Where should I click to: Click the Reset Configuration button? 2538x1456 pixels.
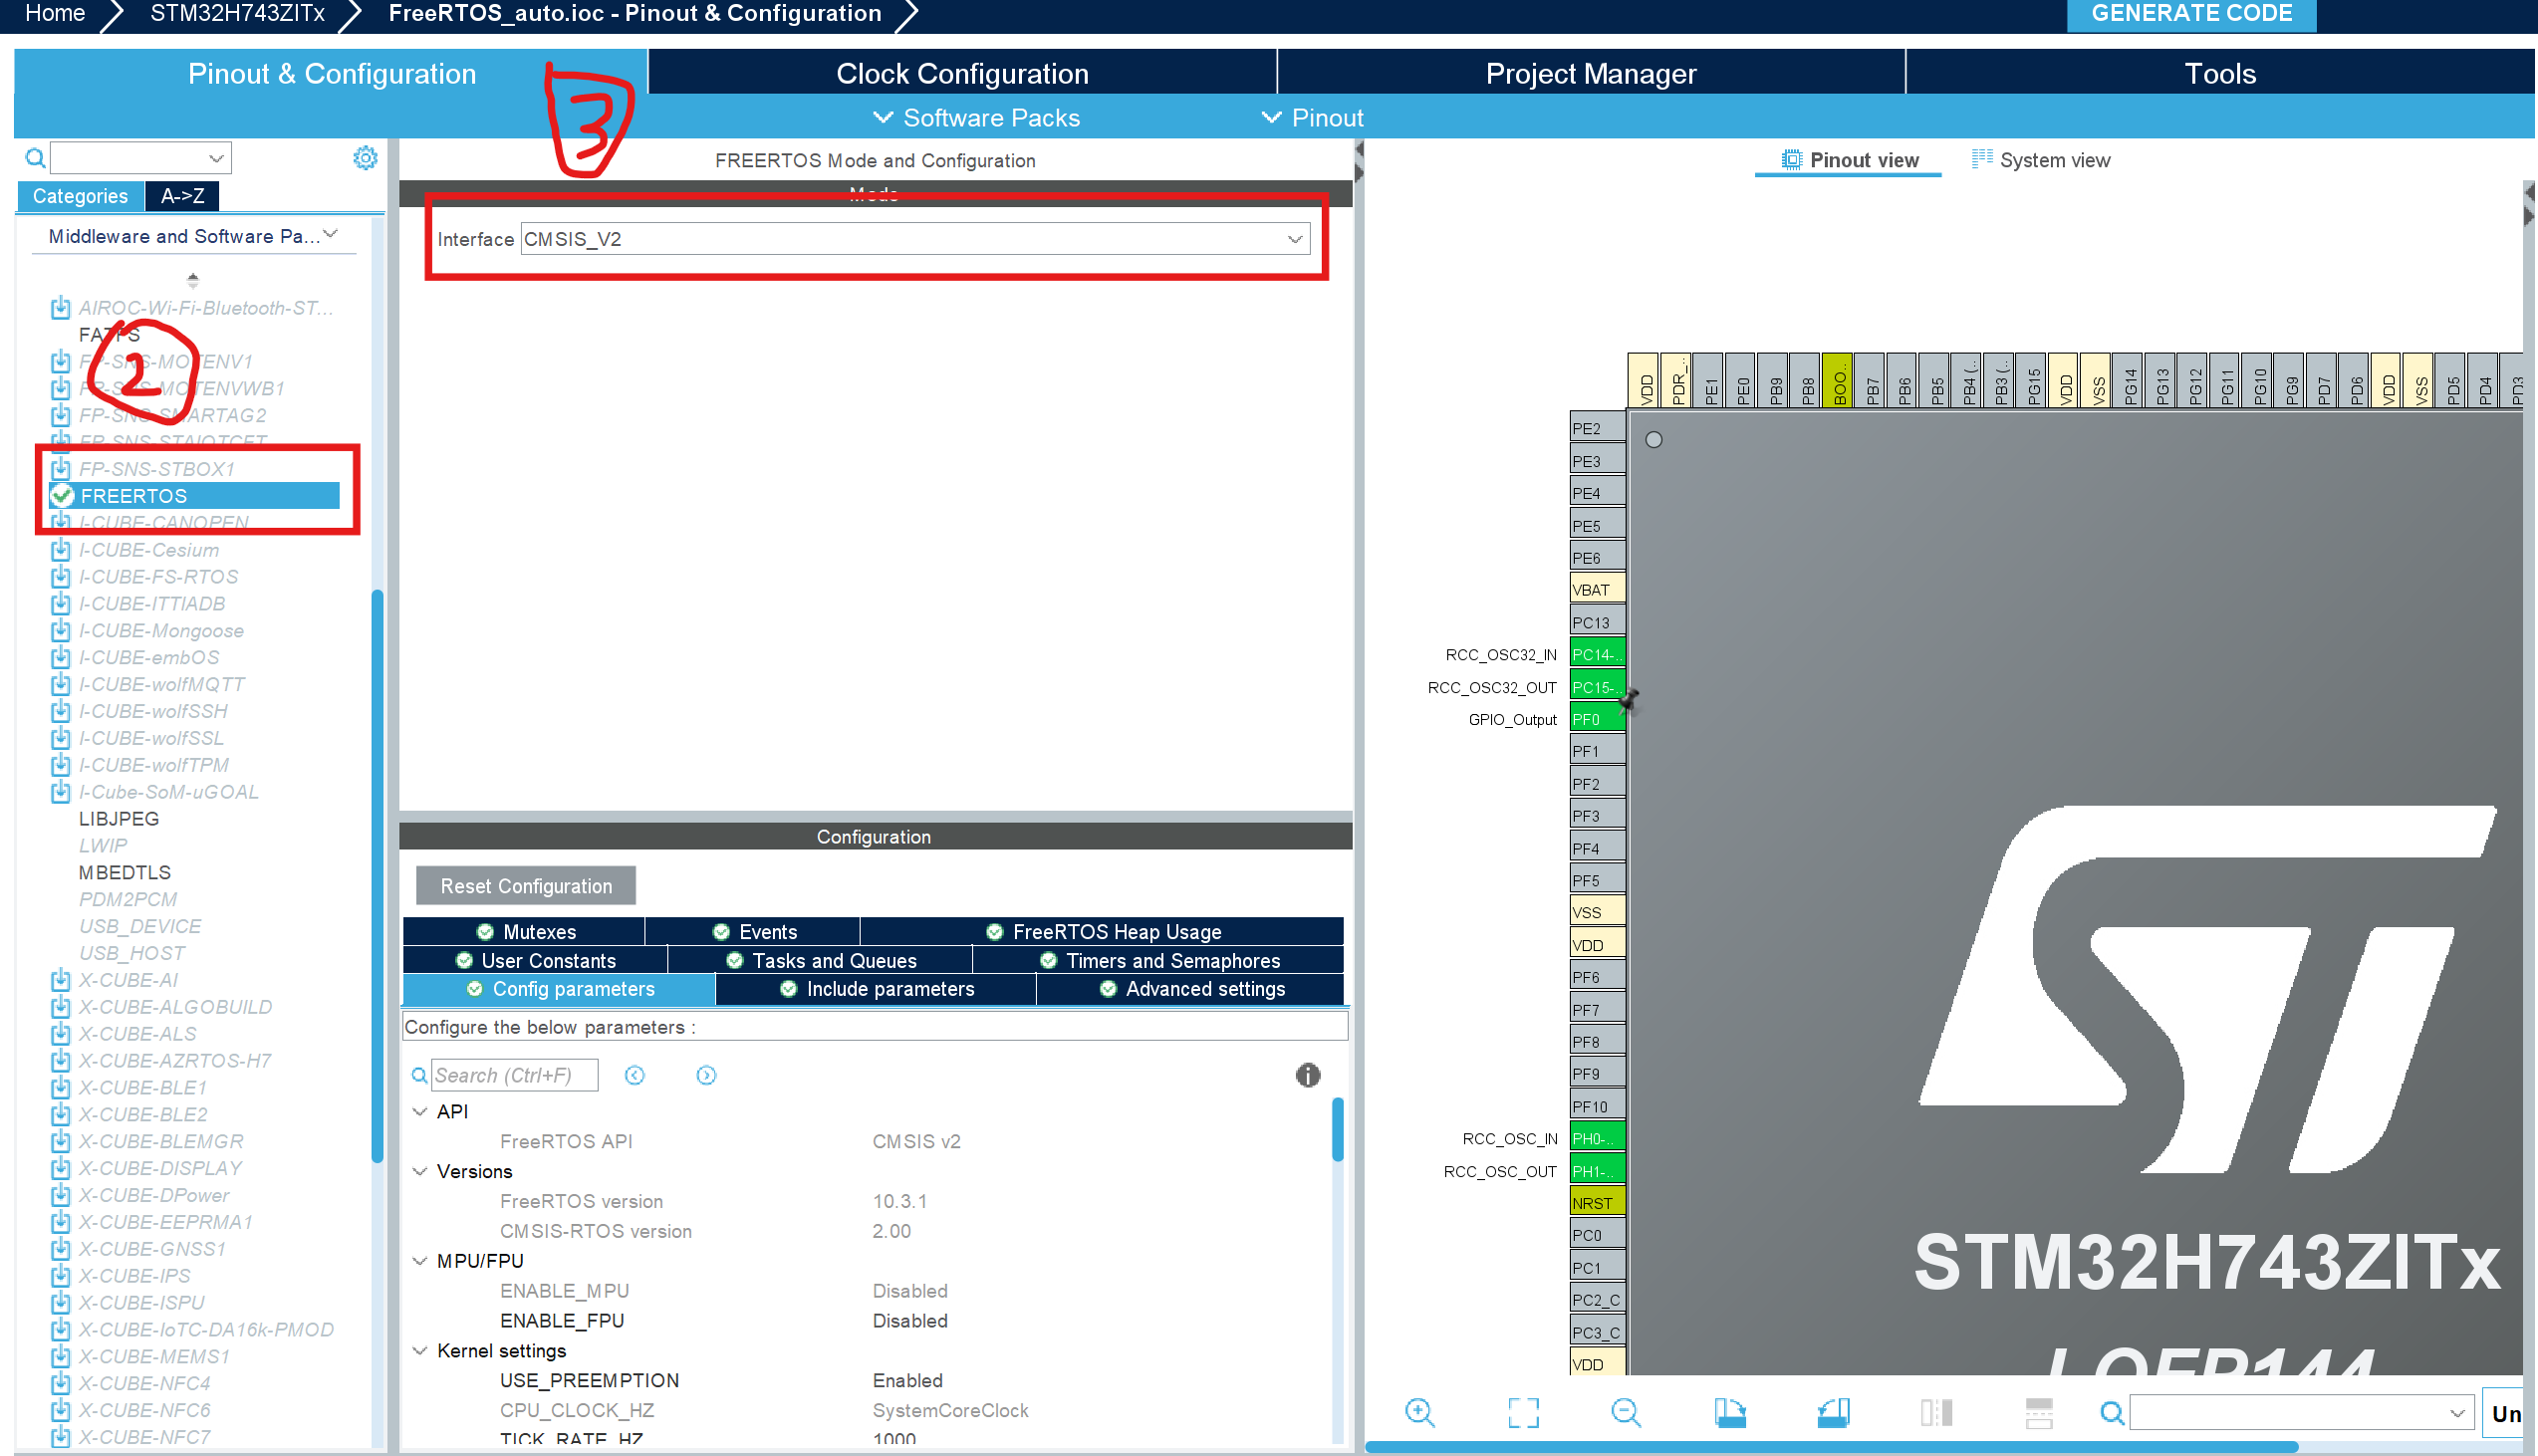525,885
